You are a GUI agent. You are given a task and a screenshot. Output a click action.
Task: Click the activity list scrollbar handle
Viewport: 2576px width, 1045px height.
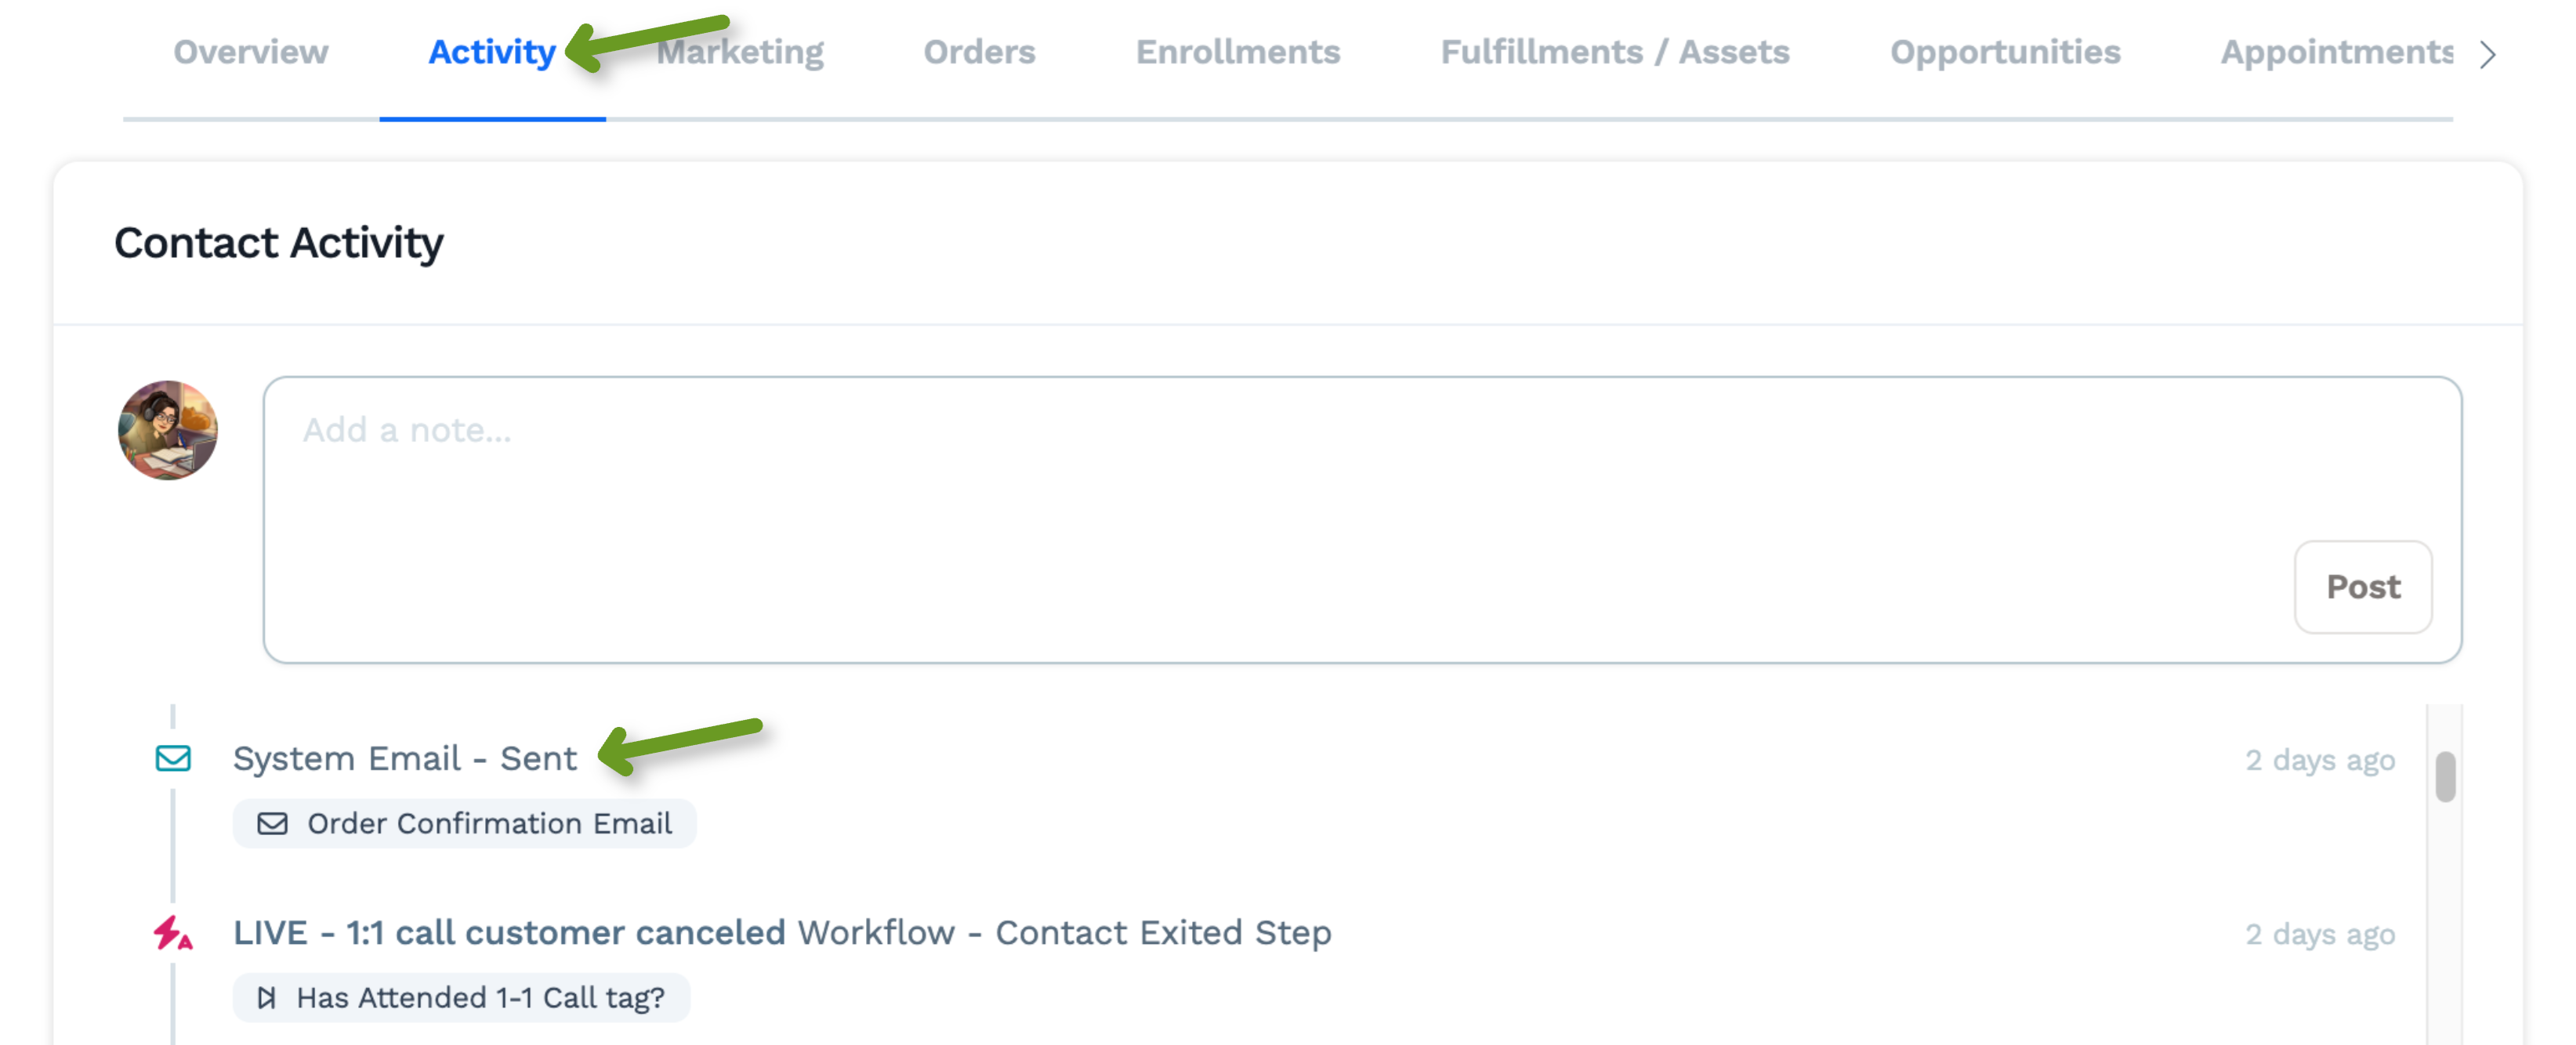[2445, 776]
